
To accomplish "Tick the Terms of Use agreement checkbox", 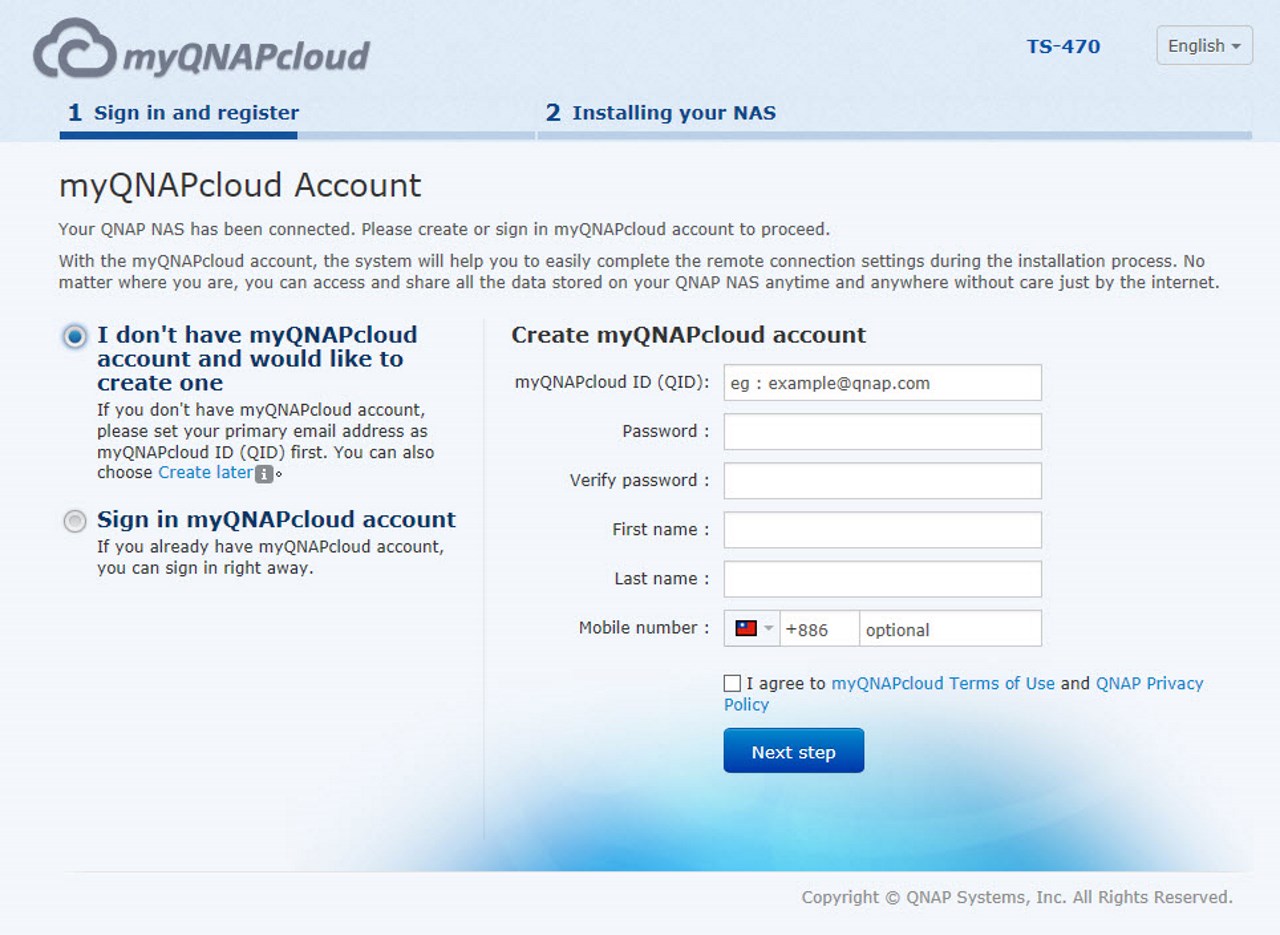I will tap(732, 683).
